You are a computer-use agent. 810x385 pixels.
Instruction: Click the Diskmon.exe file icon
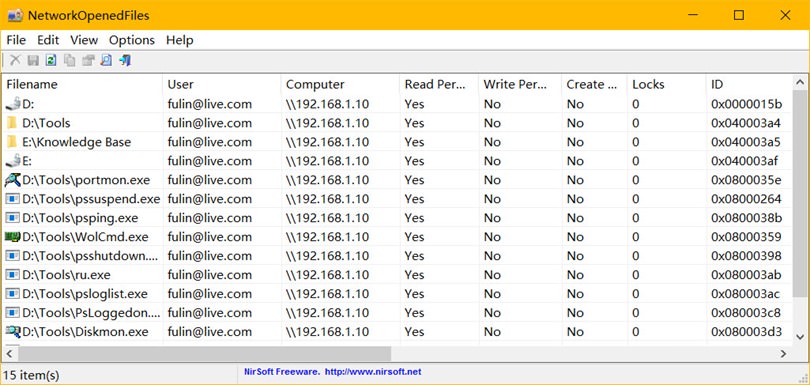[x=13, y=332]
